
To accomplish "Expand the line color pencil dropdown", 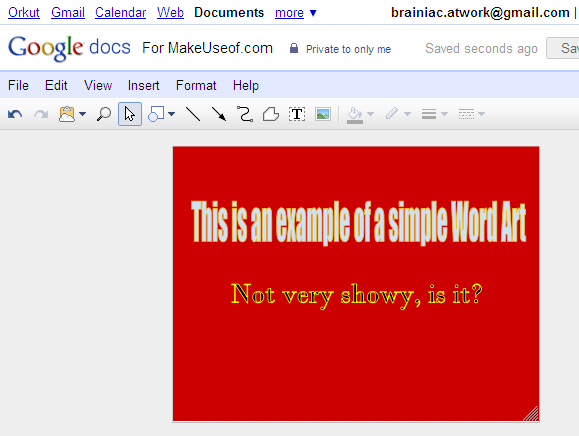I will pyautogui.click(x=407, y=114).
